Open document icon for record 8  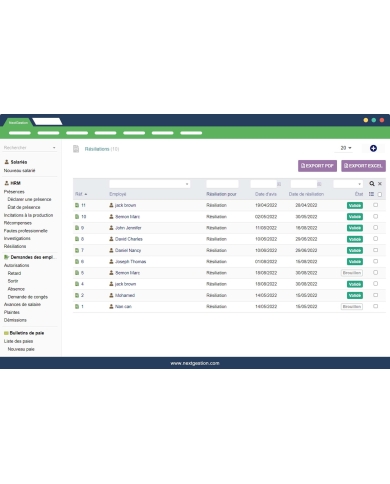point(77,239)
